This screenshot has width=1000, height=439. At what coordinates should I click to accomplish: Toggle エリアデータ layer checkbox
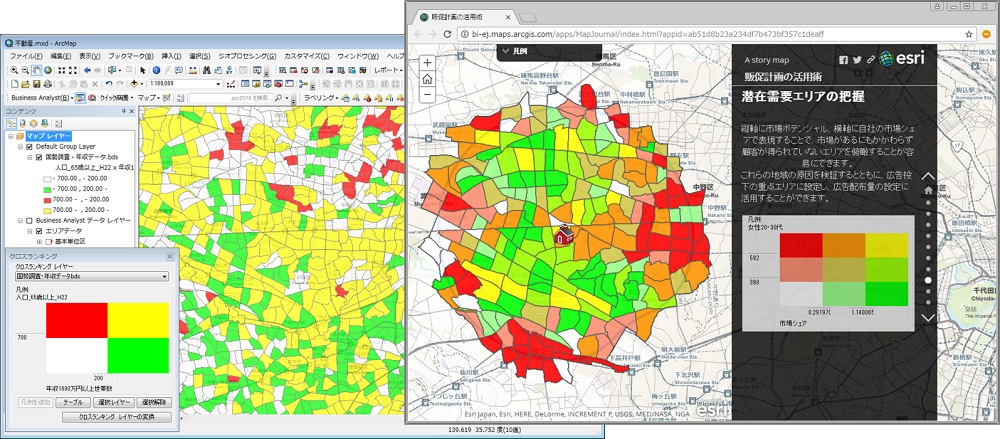[x=38, y=231]
